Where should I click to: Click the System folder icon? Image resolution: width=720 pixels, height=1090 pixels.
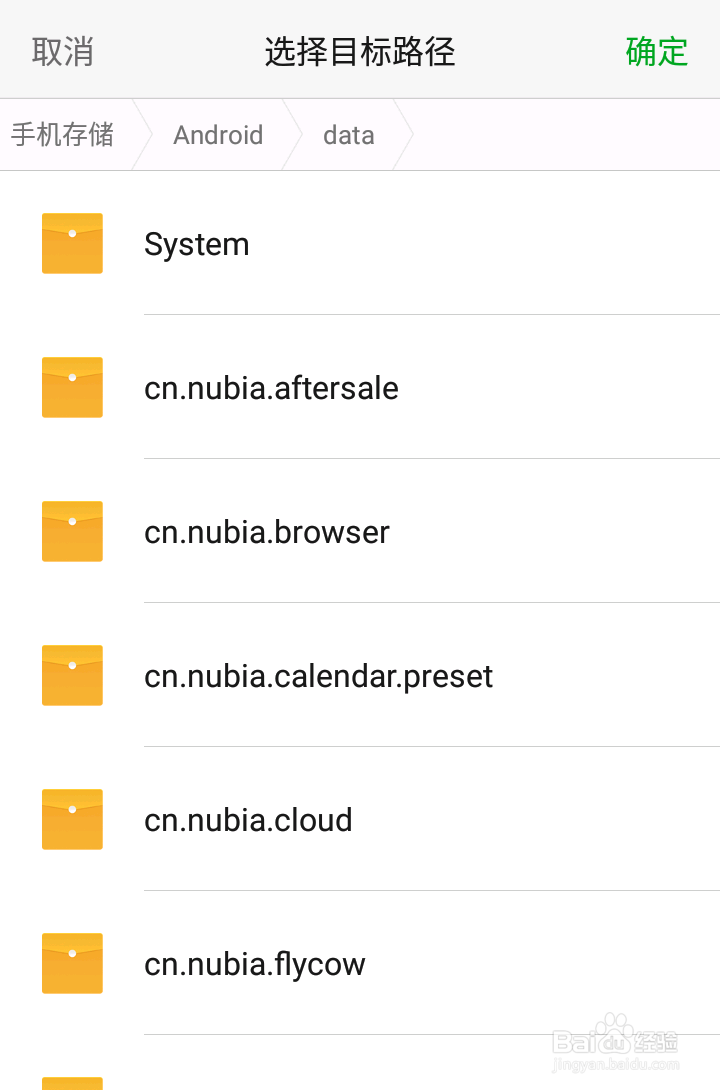click(72, 243)
